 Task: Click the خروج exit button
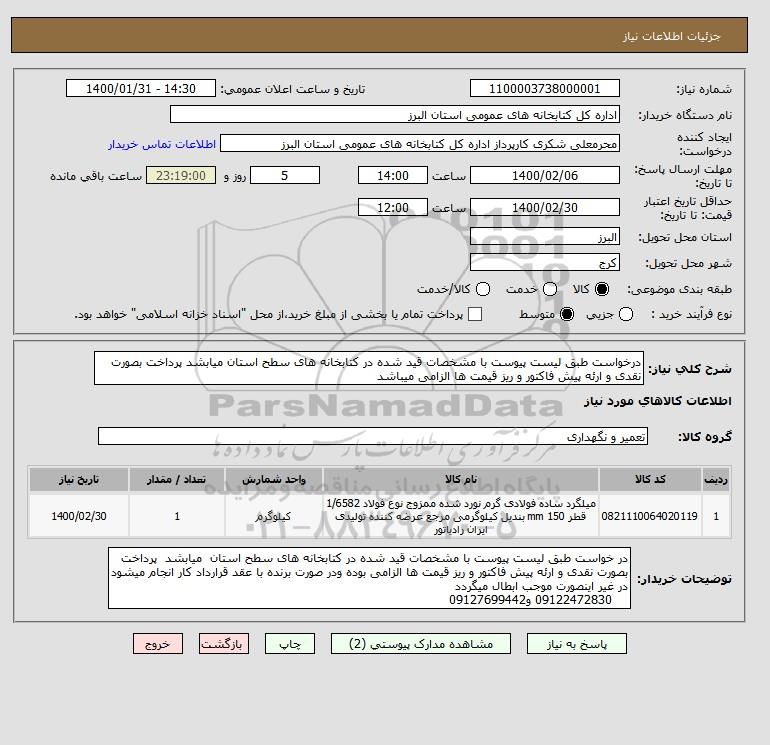pos(158,644)
